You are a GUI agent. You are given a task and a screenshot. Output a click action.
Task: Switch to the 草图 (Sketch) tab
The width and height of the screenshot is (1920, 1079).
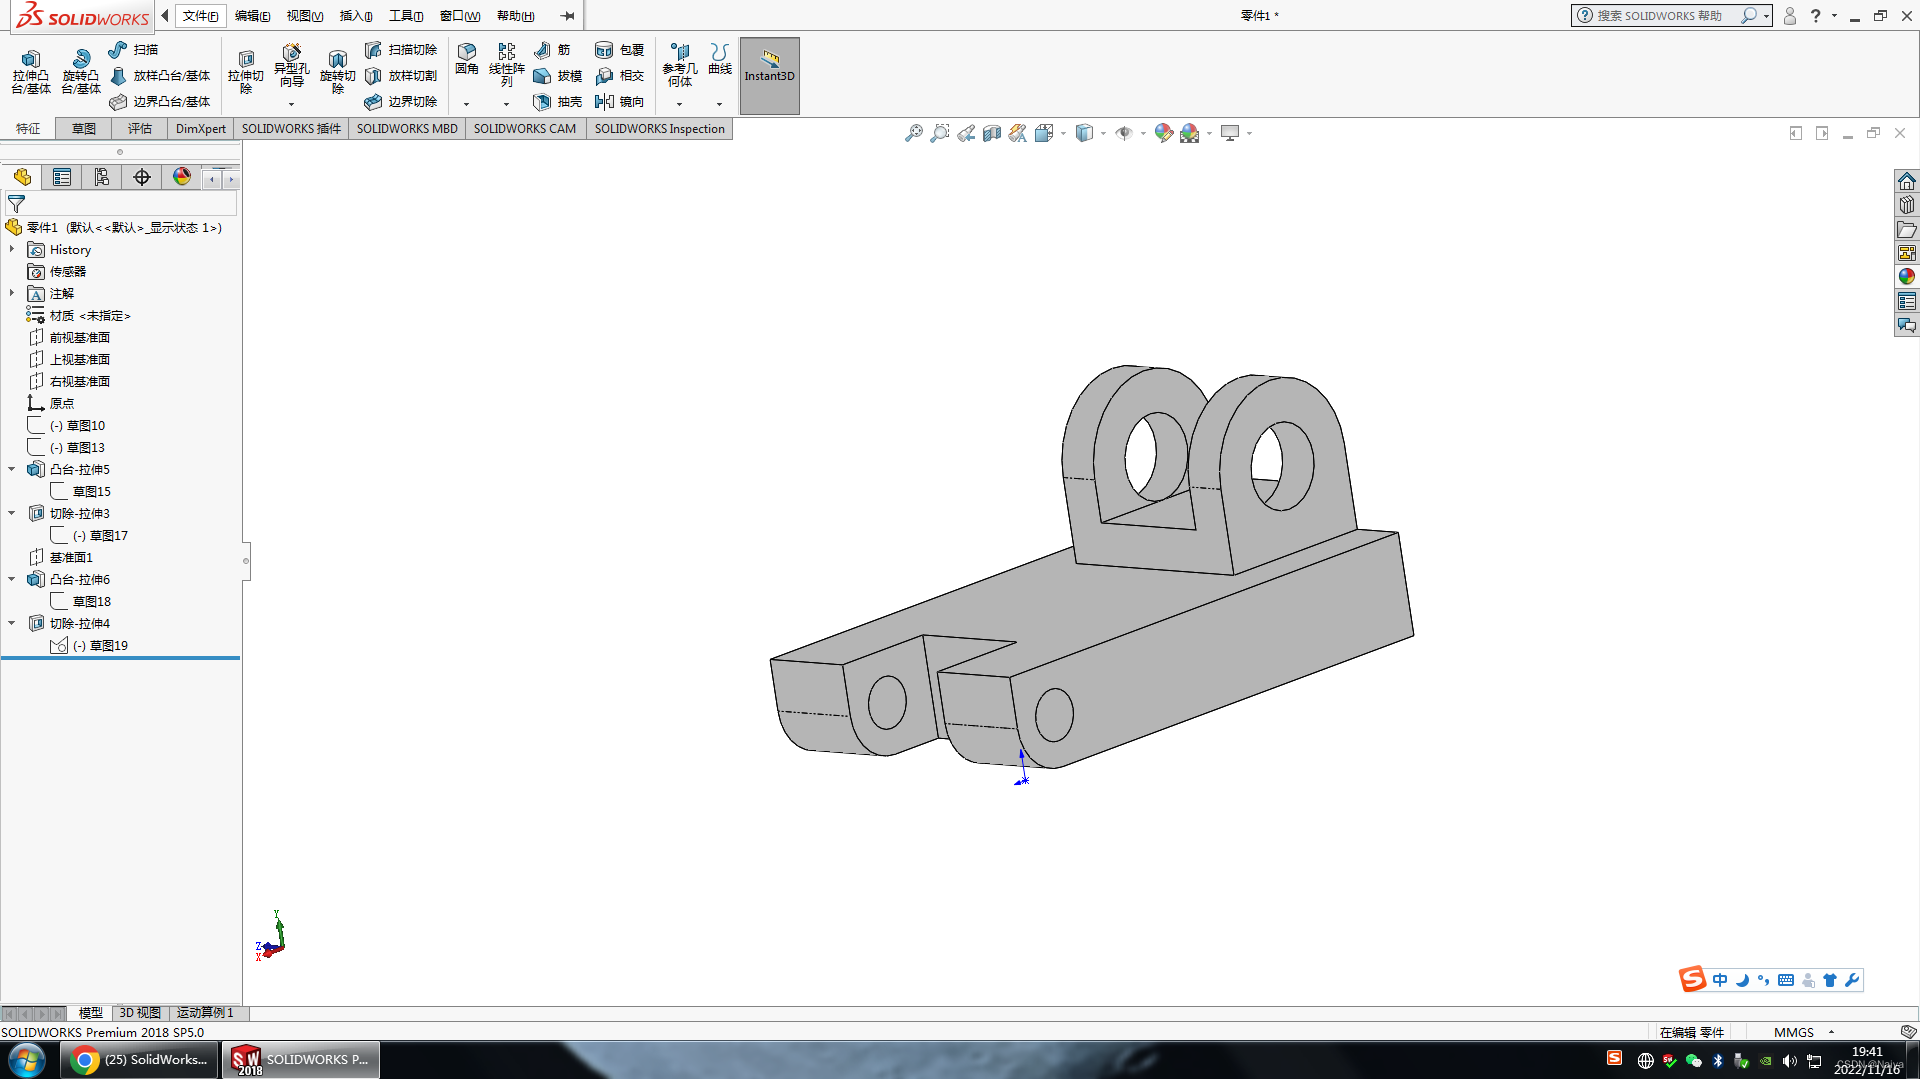point(84,129)
